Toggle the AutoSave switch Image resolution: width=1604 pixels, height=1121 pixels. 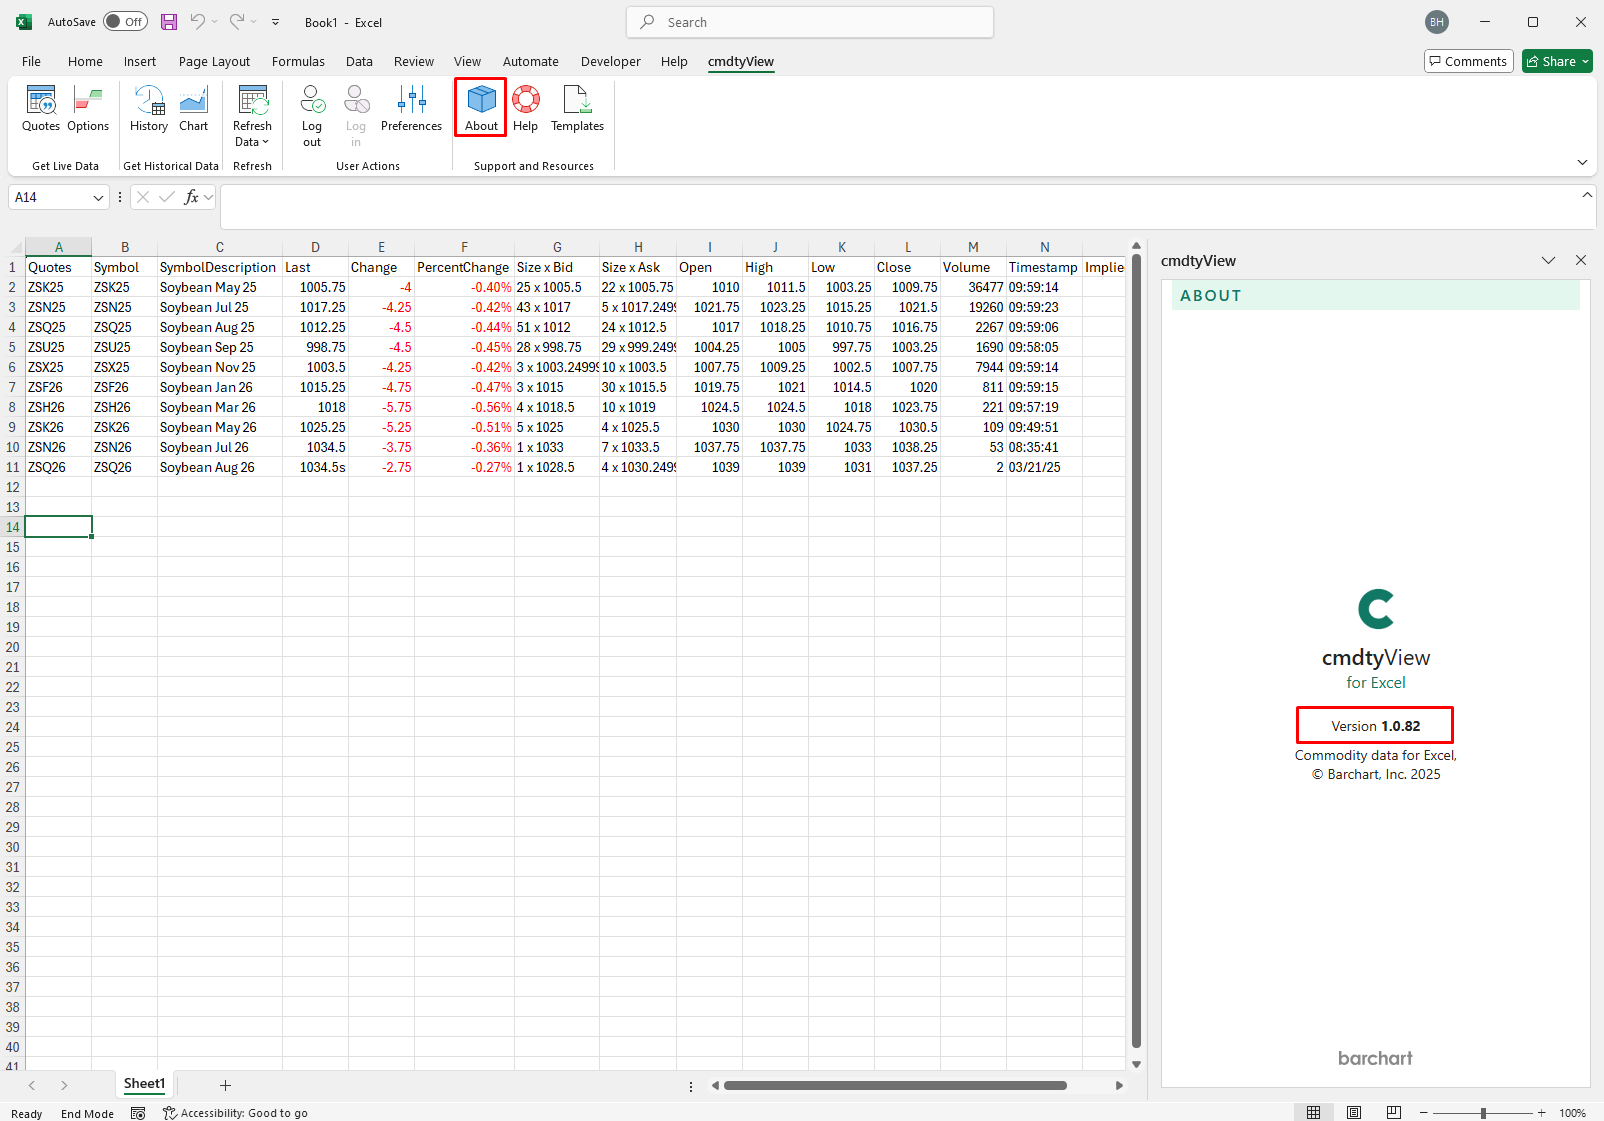point(125,22)
